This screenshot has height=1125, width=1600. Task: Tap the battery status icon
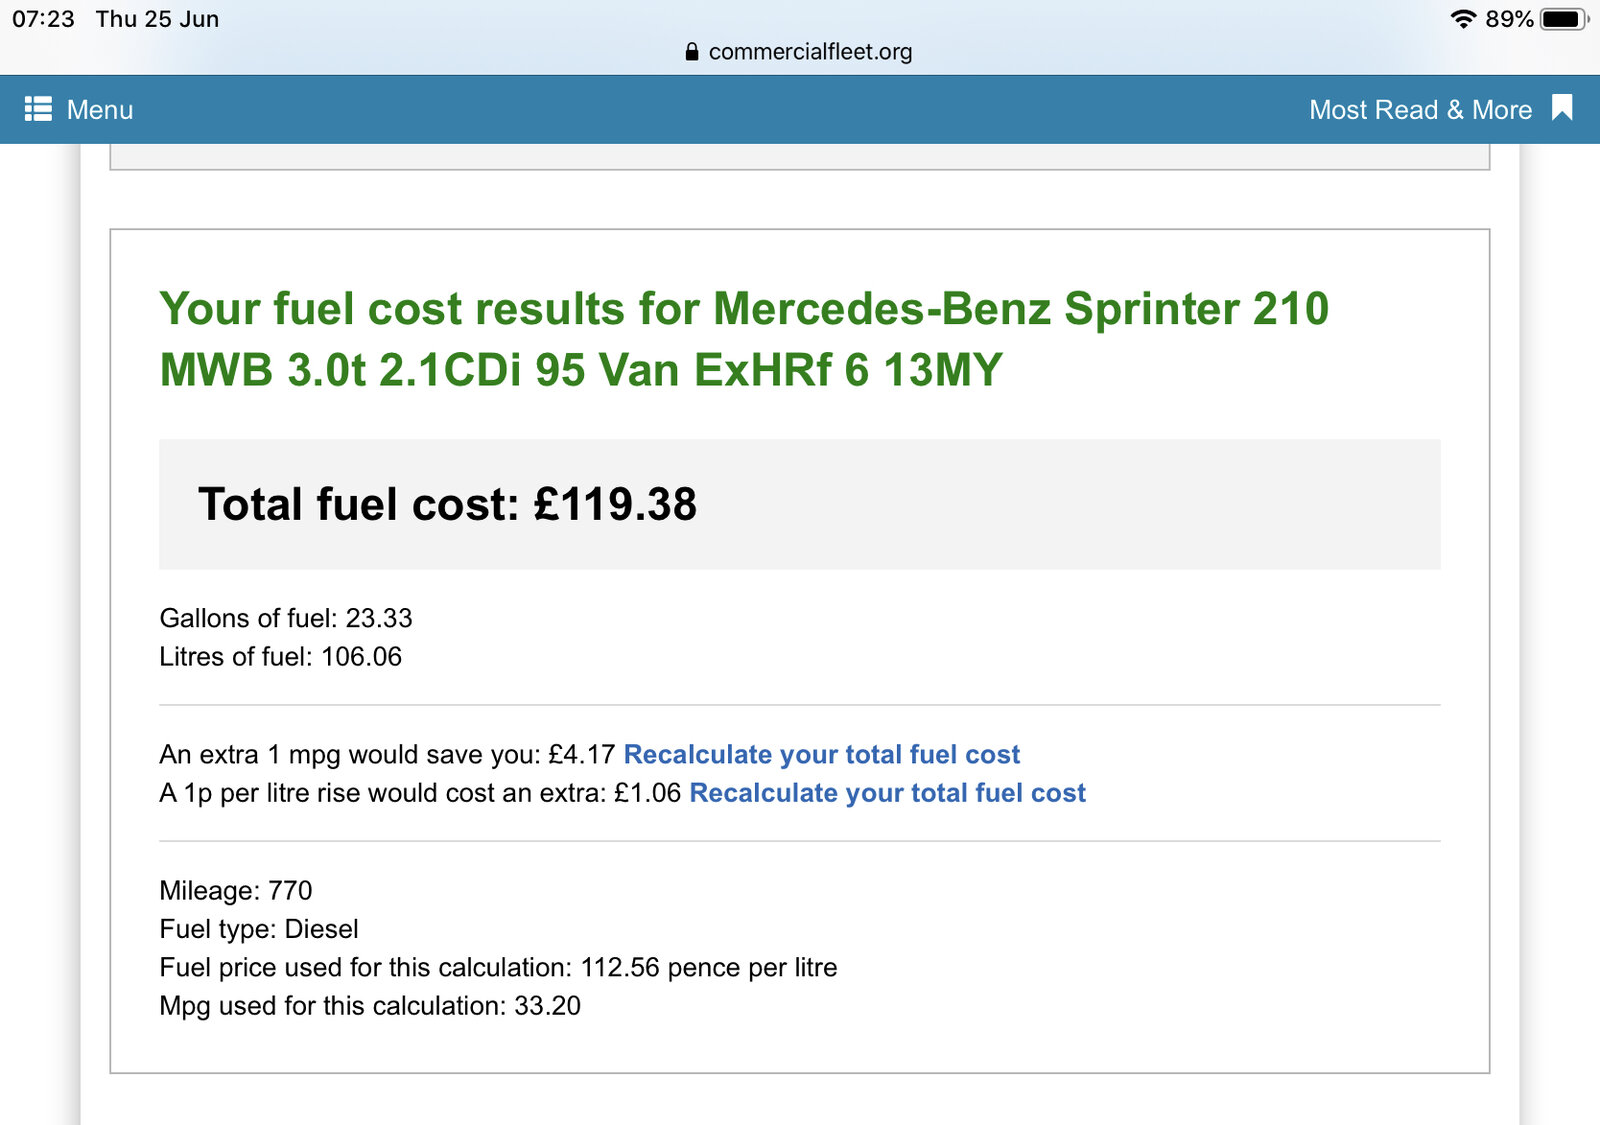[x=1563, y=19]
